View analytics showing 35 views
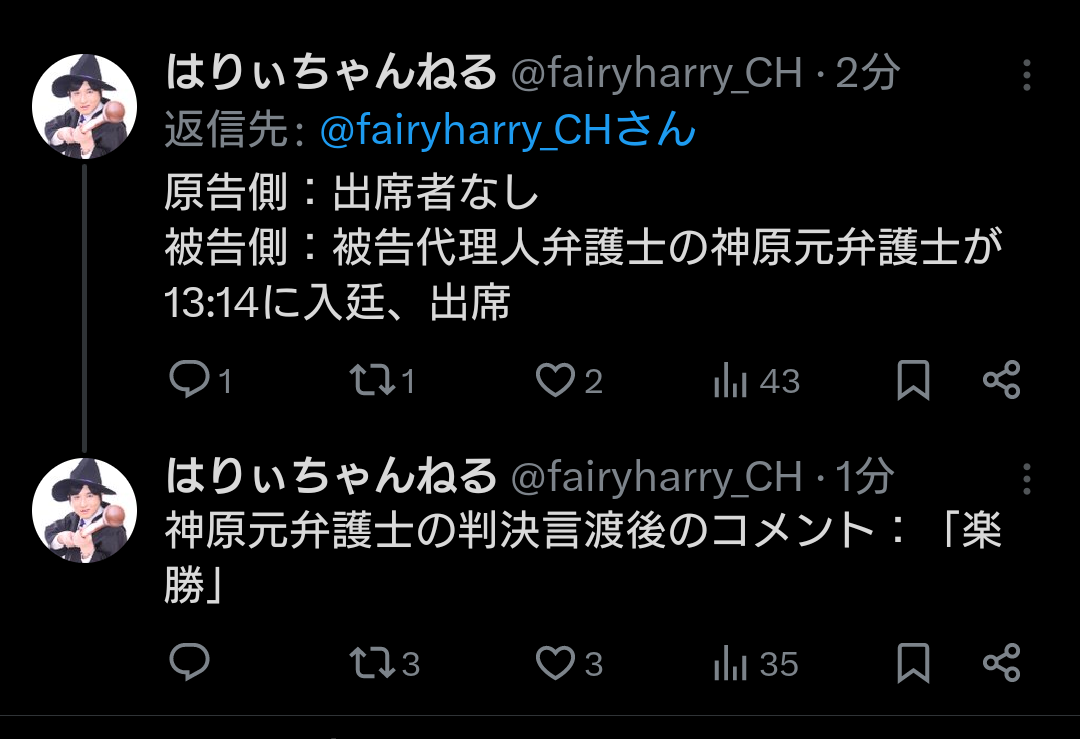Viewport: 1080px width, 739px height. click(756, 663)
